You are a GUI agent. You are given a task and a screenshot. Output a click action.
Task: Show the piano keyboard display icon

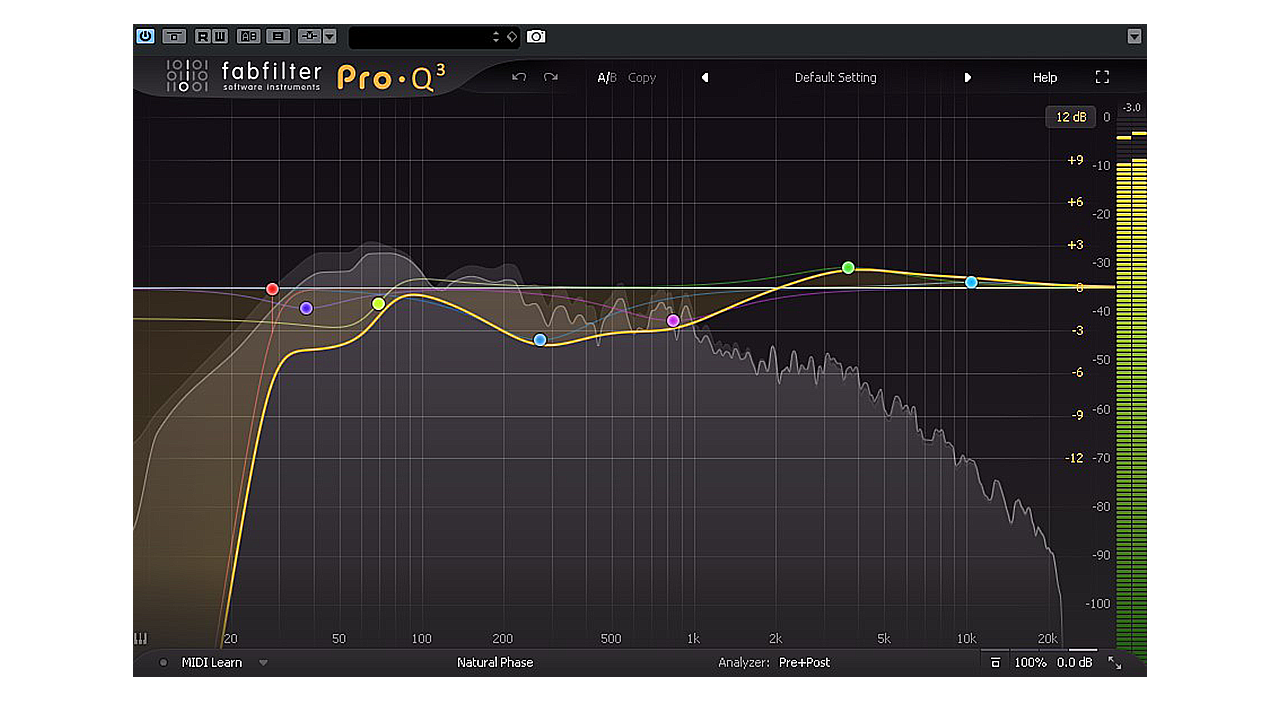click(x=140, y=638)
